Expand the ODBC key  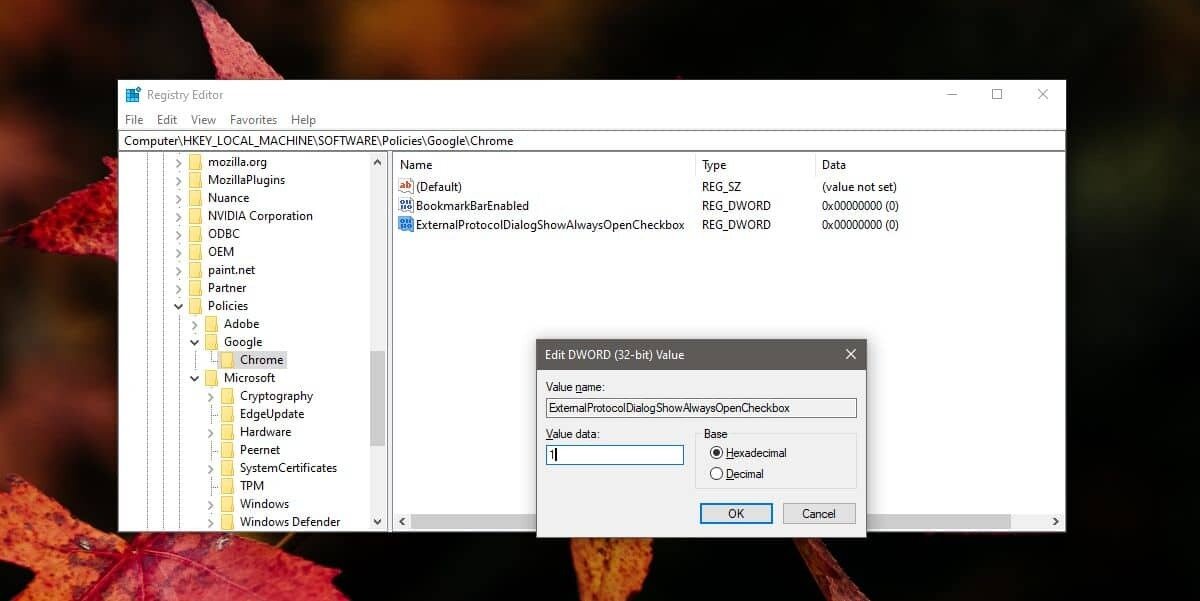(179, 234)
